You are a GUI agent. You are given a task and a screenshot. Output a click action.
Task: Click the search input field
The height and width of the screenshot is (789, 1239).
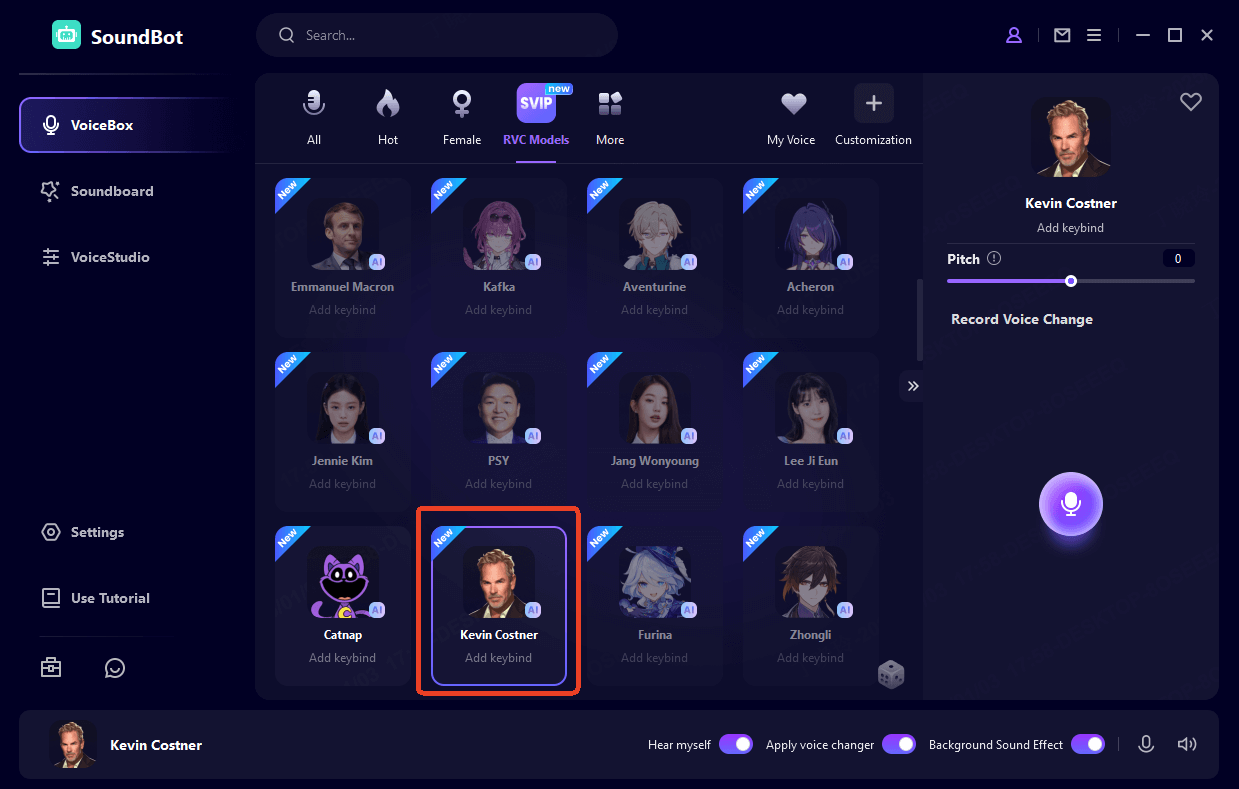(450, 35)
